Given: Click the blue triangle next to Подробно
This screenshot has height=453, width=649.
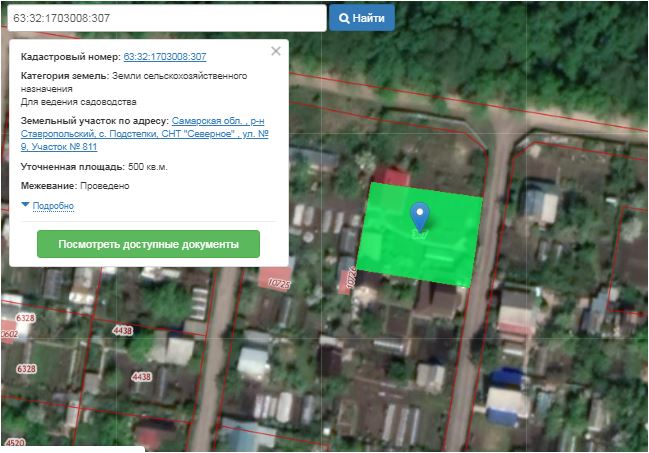Looking at the screenshot, I should (26, 205).
